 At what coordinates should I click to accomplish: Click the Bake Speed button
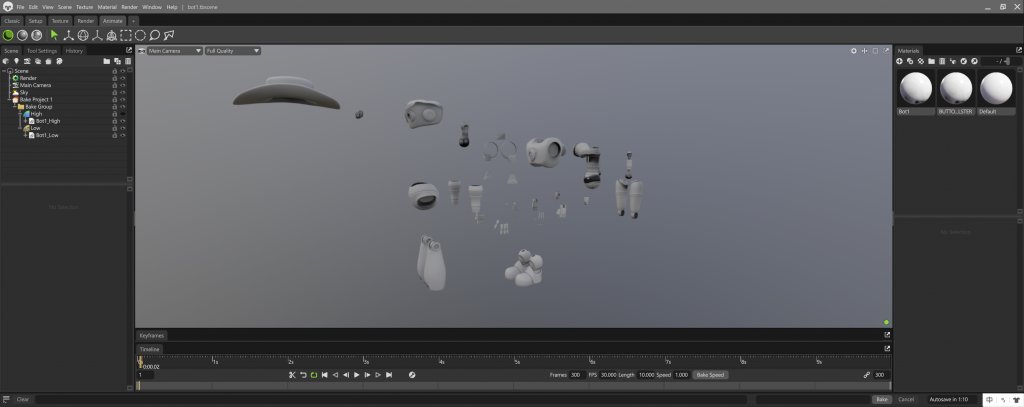pyautogui.click(x=711, y=375)
